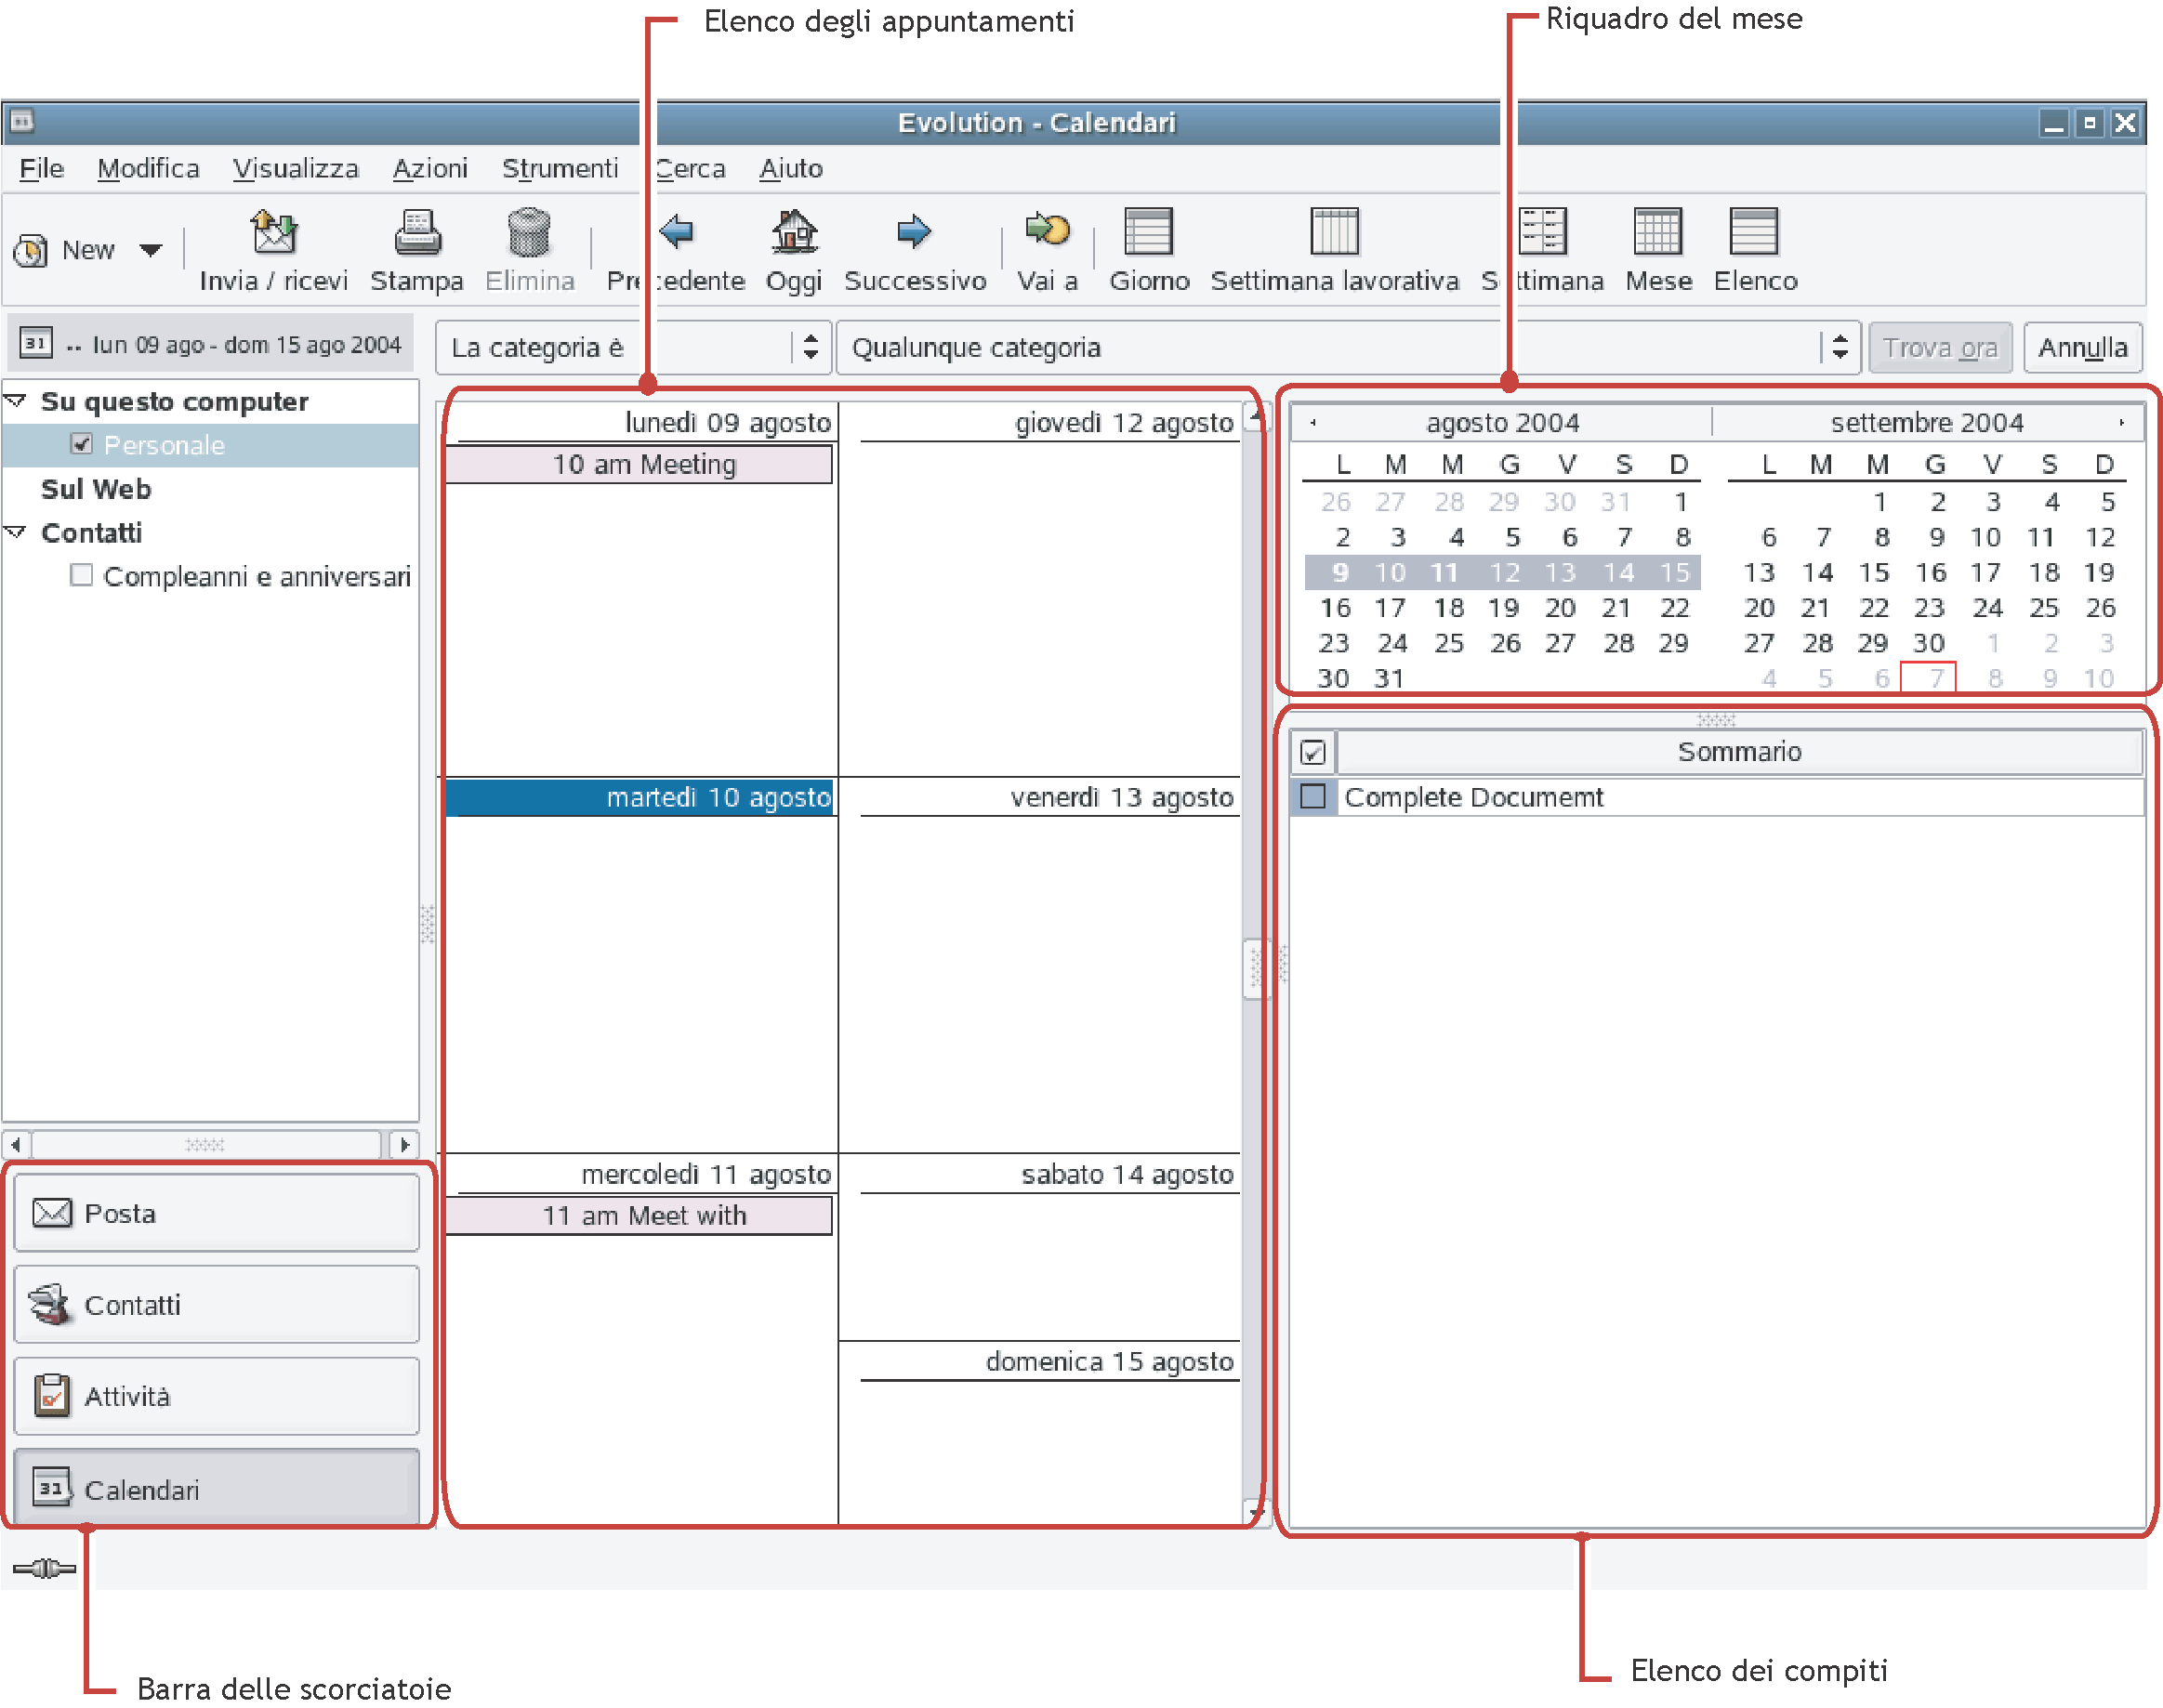Mark Complete Documemt task as done

[1312, 797]
